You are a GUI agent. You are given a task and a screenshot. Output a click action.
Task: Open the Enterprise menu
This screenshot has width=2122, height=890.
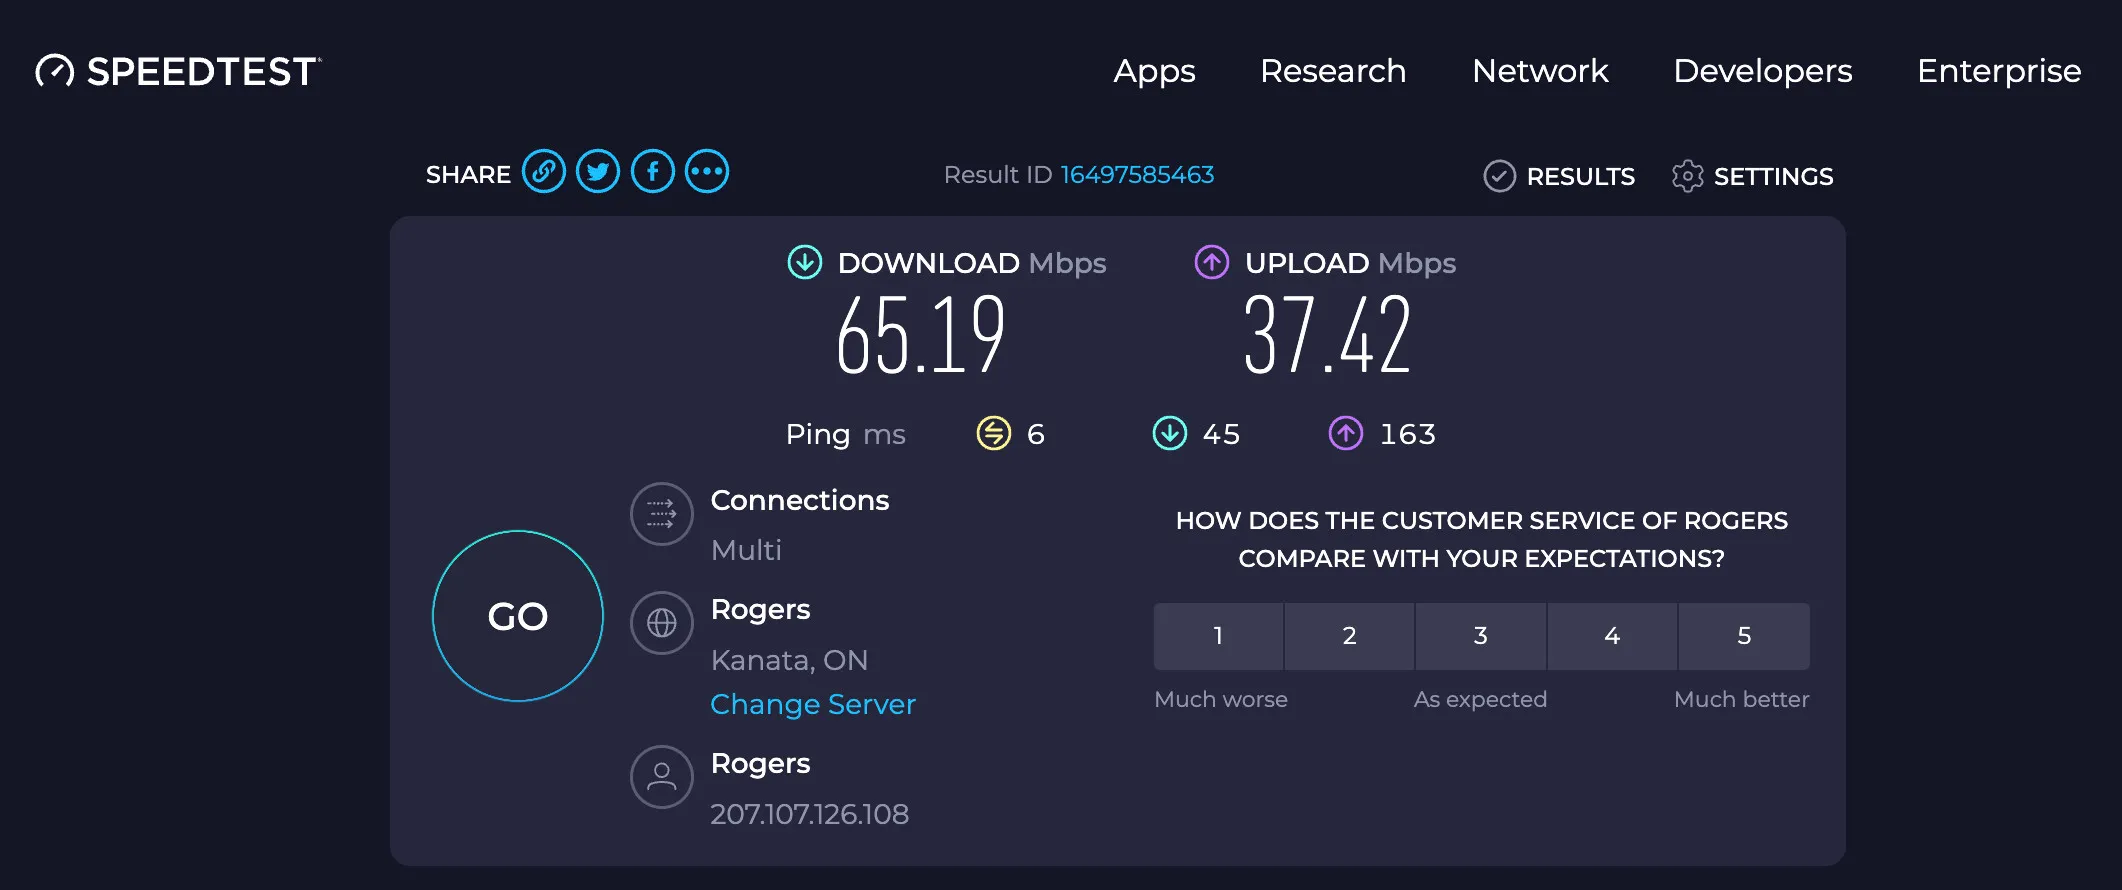pyautogui.click(x=1999, y=71)
